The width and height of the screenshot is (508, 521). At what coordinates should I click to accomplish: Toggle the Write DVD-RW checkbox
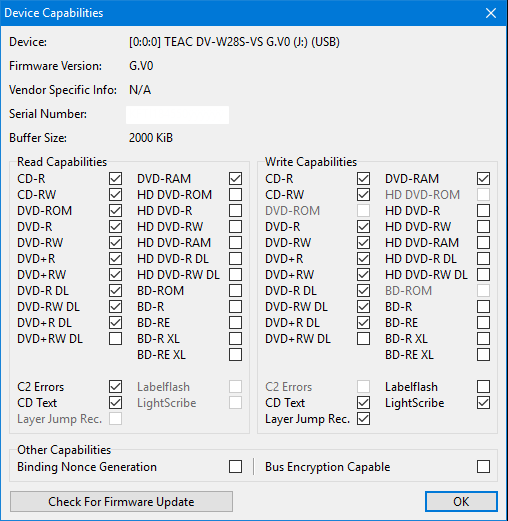click(363, 243)
